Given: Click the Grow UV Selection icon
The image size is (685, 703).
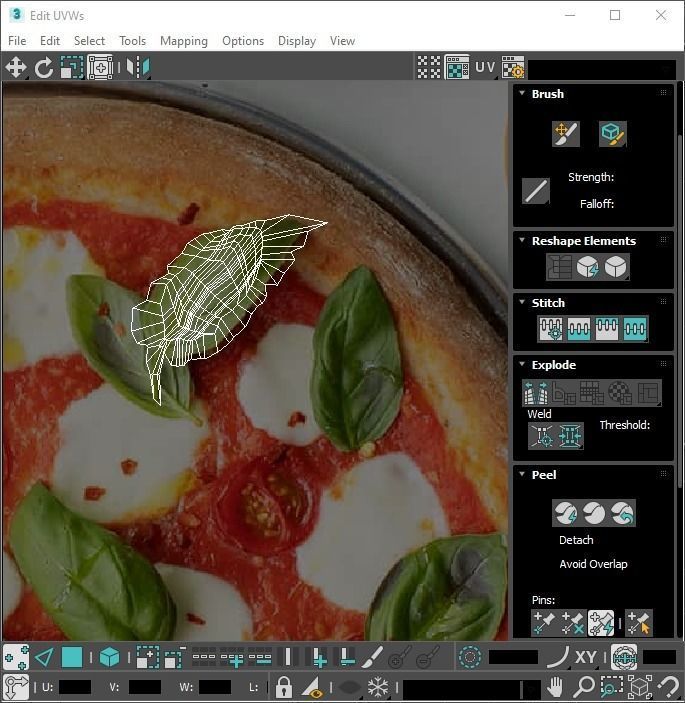Looking at the screenshot, I should [147, 658].
